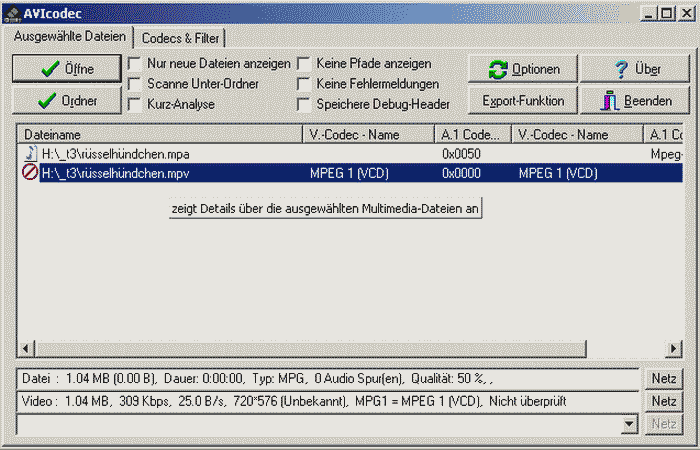Click the Export-Funktion button
The height and width of the screenshot is (450, 700).
pyautogui.click(x=522, y=101)
